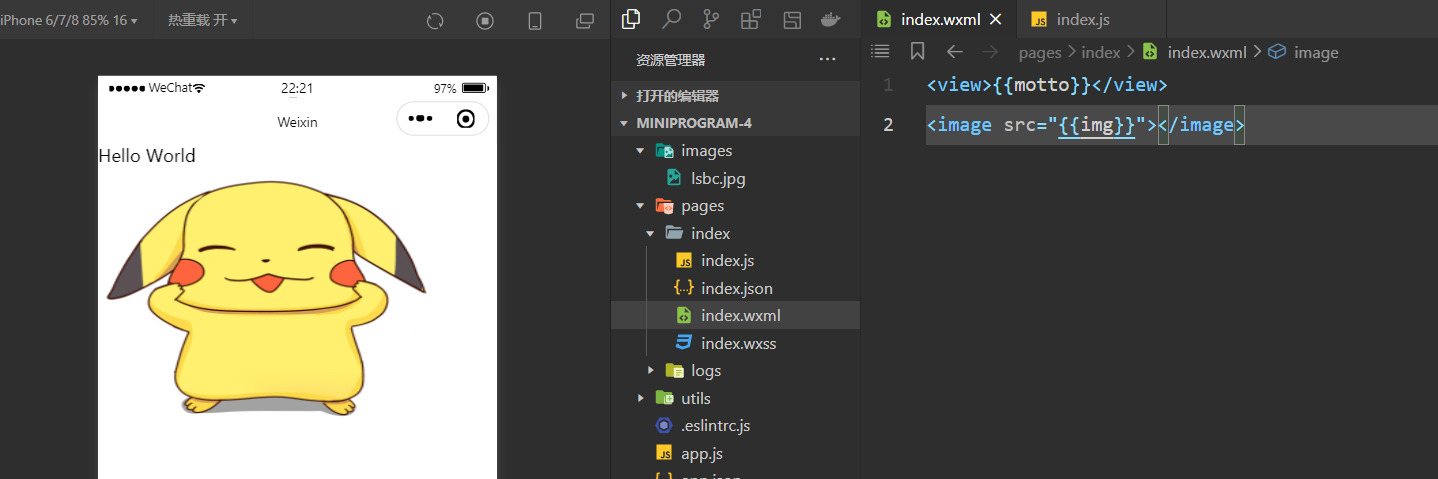Collapse the MINIPROGRAM-4 project section

tap(735, 123)
